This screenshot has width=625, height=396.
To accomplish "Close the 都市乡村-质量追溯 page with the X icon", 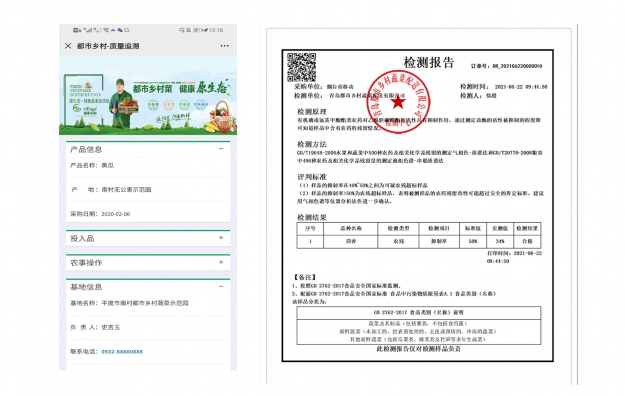I will [68, 46].
